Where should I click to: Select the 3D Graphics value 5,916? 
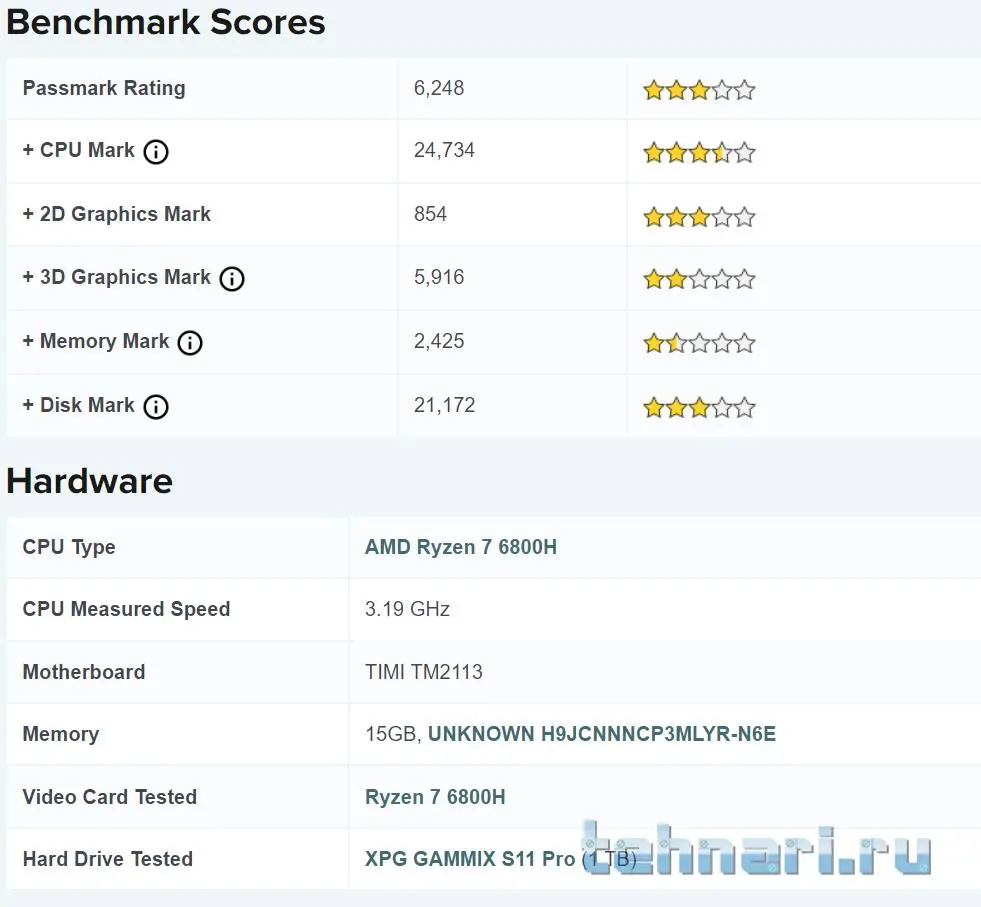point(439,277)
